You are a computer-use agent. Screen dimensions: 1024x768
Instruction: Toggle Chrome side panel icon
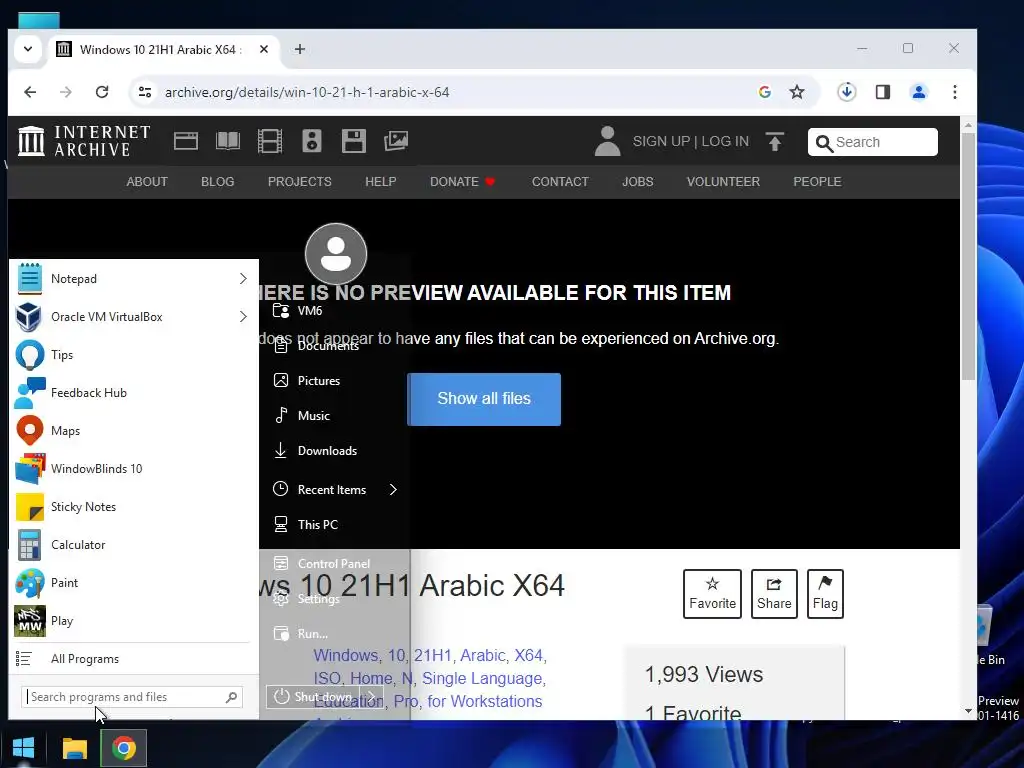[x=883, y=92]
